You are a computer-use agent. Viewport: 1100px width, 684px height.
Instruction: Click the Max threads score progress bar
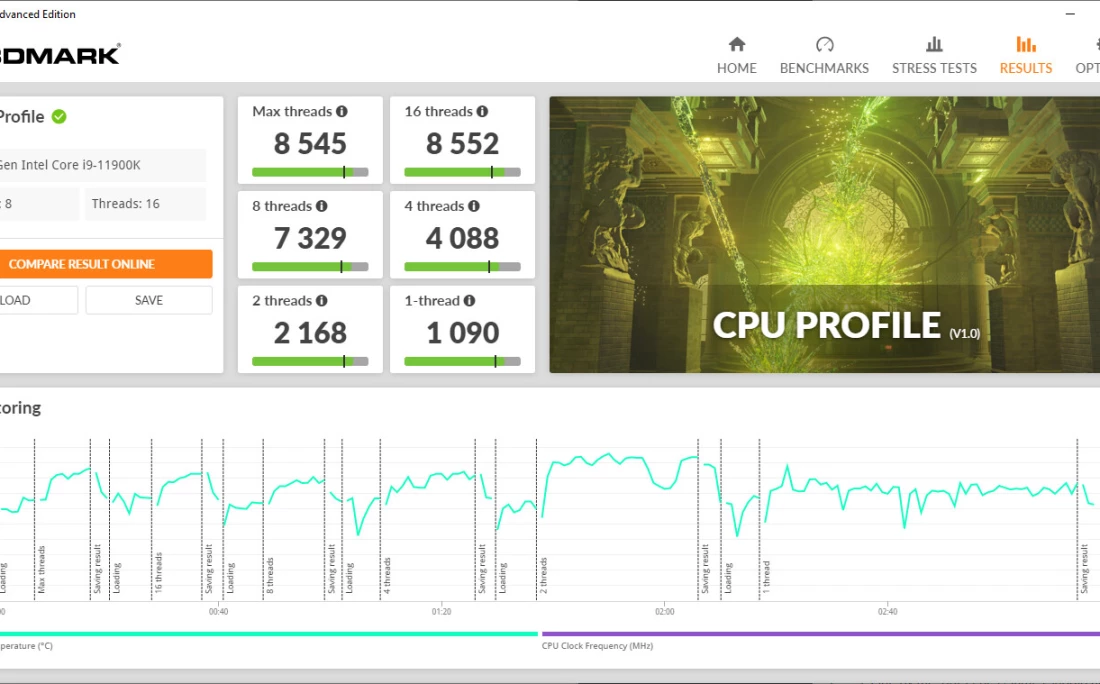(x=310, y=172)
